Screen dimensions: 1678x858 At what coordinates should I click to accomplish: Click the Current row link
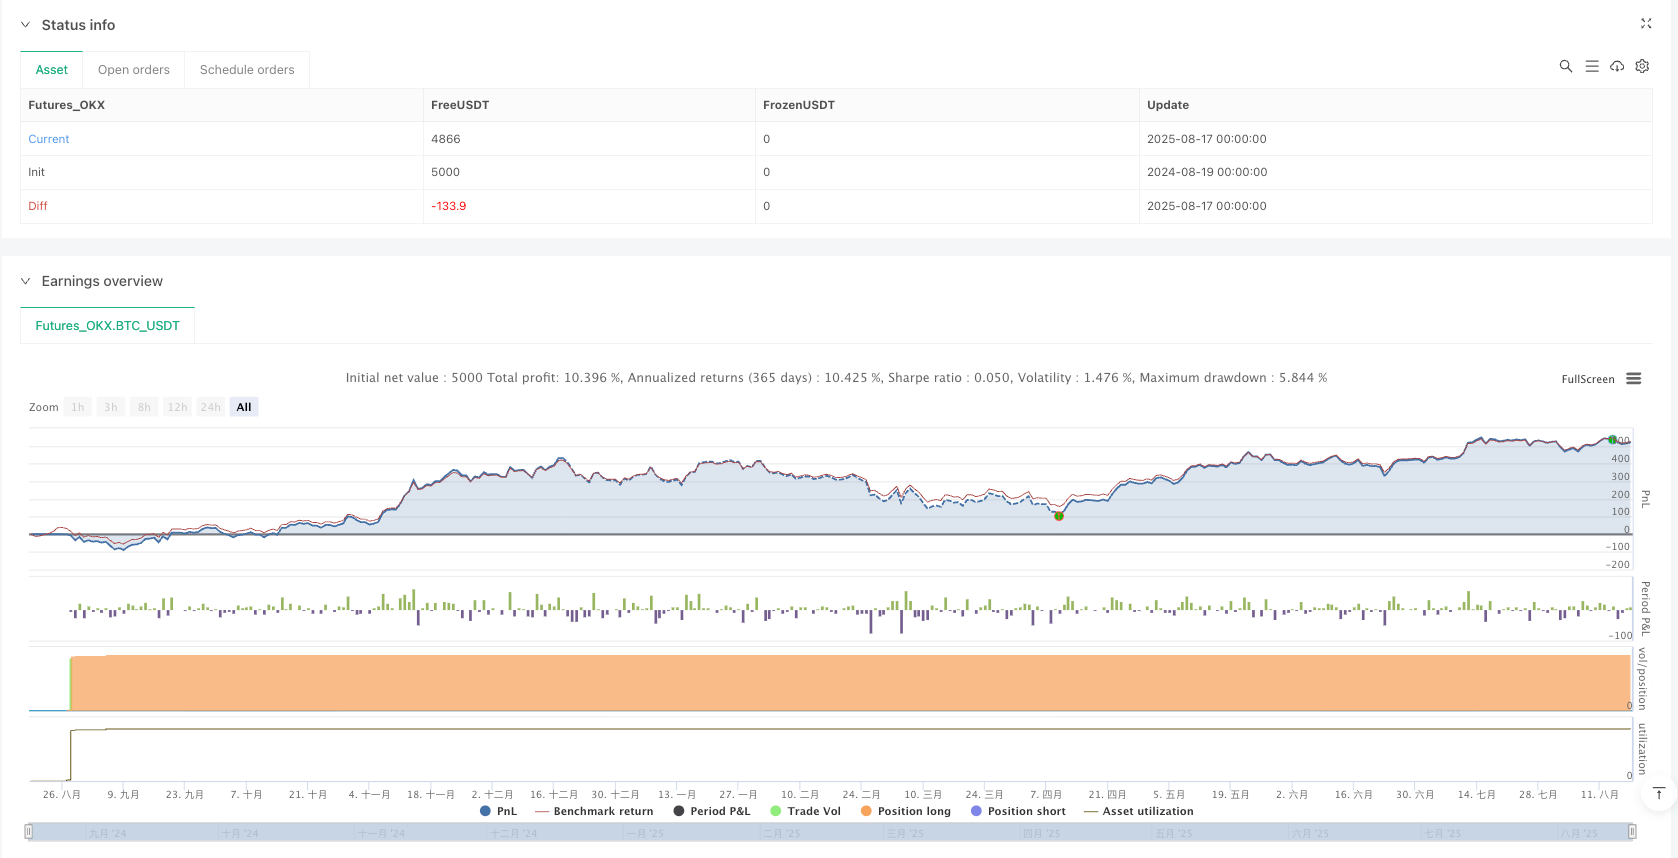49,139
